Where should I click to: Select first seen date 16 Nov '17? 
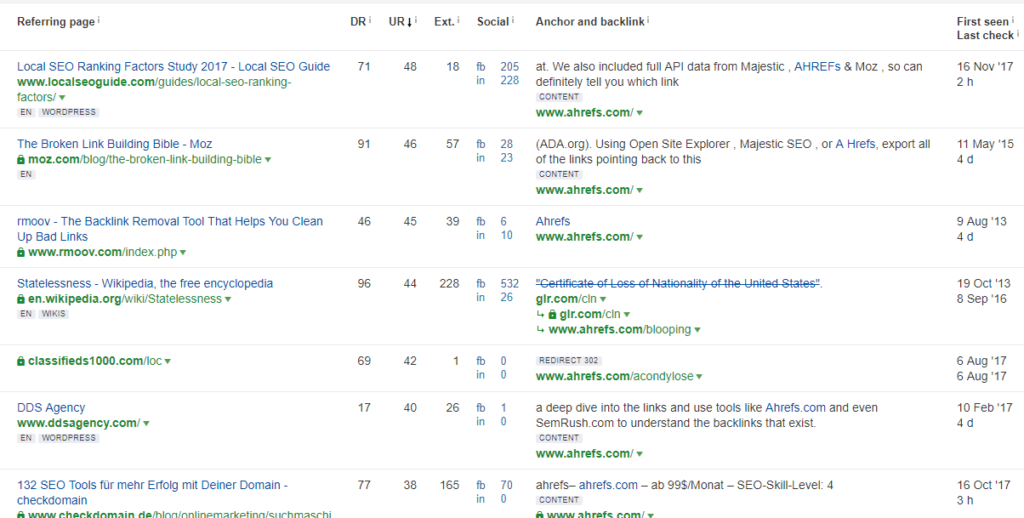click(985, 67)
